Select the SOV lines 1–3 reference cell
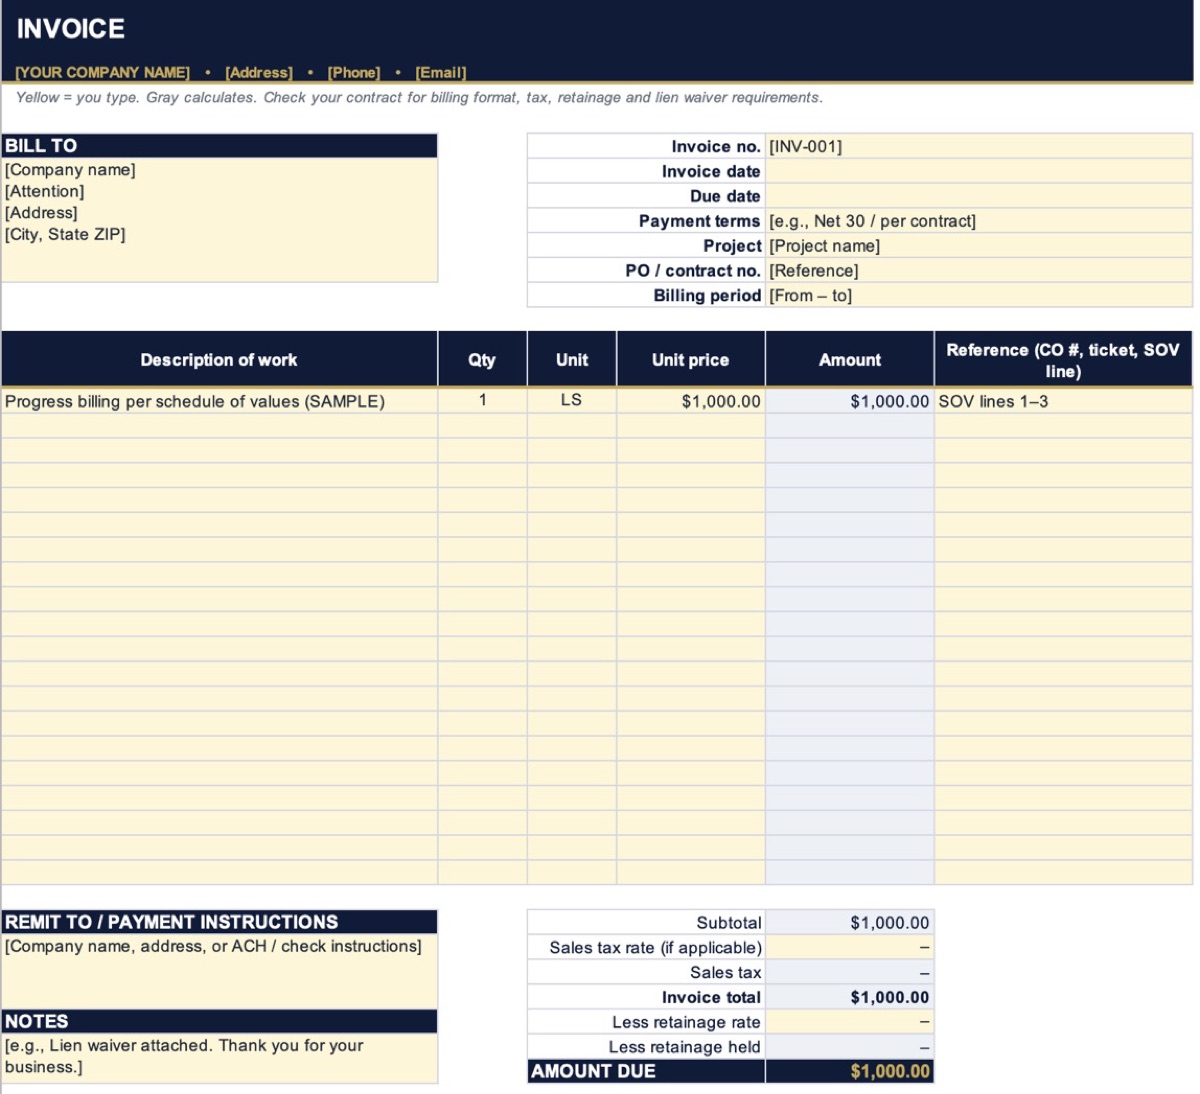 [x=1063, y=401]
